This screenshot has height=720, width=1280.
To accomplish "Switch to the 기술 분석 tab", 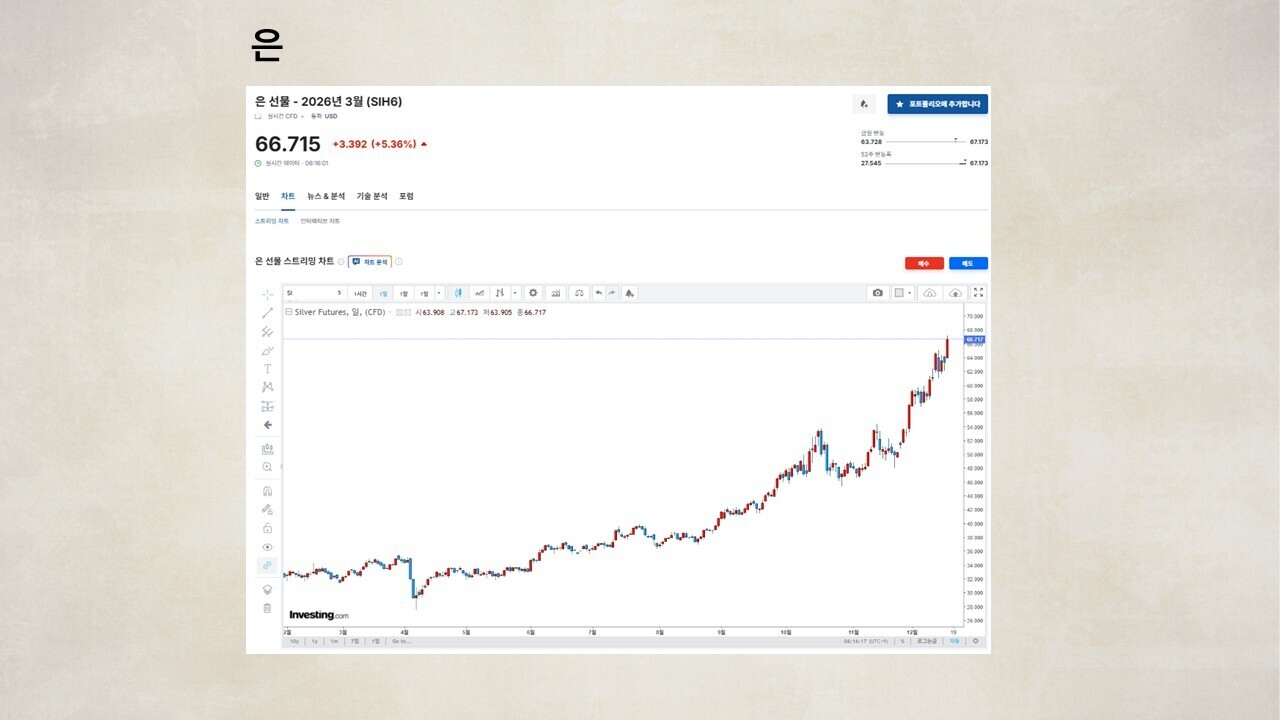I will pos(371,196).
